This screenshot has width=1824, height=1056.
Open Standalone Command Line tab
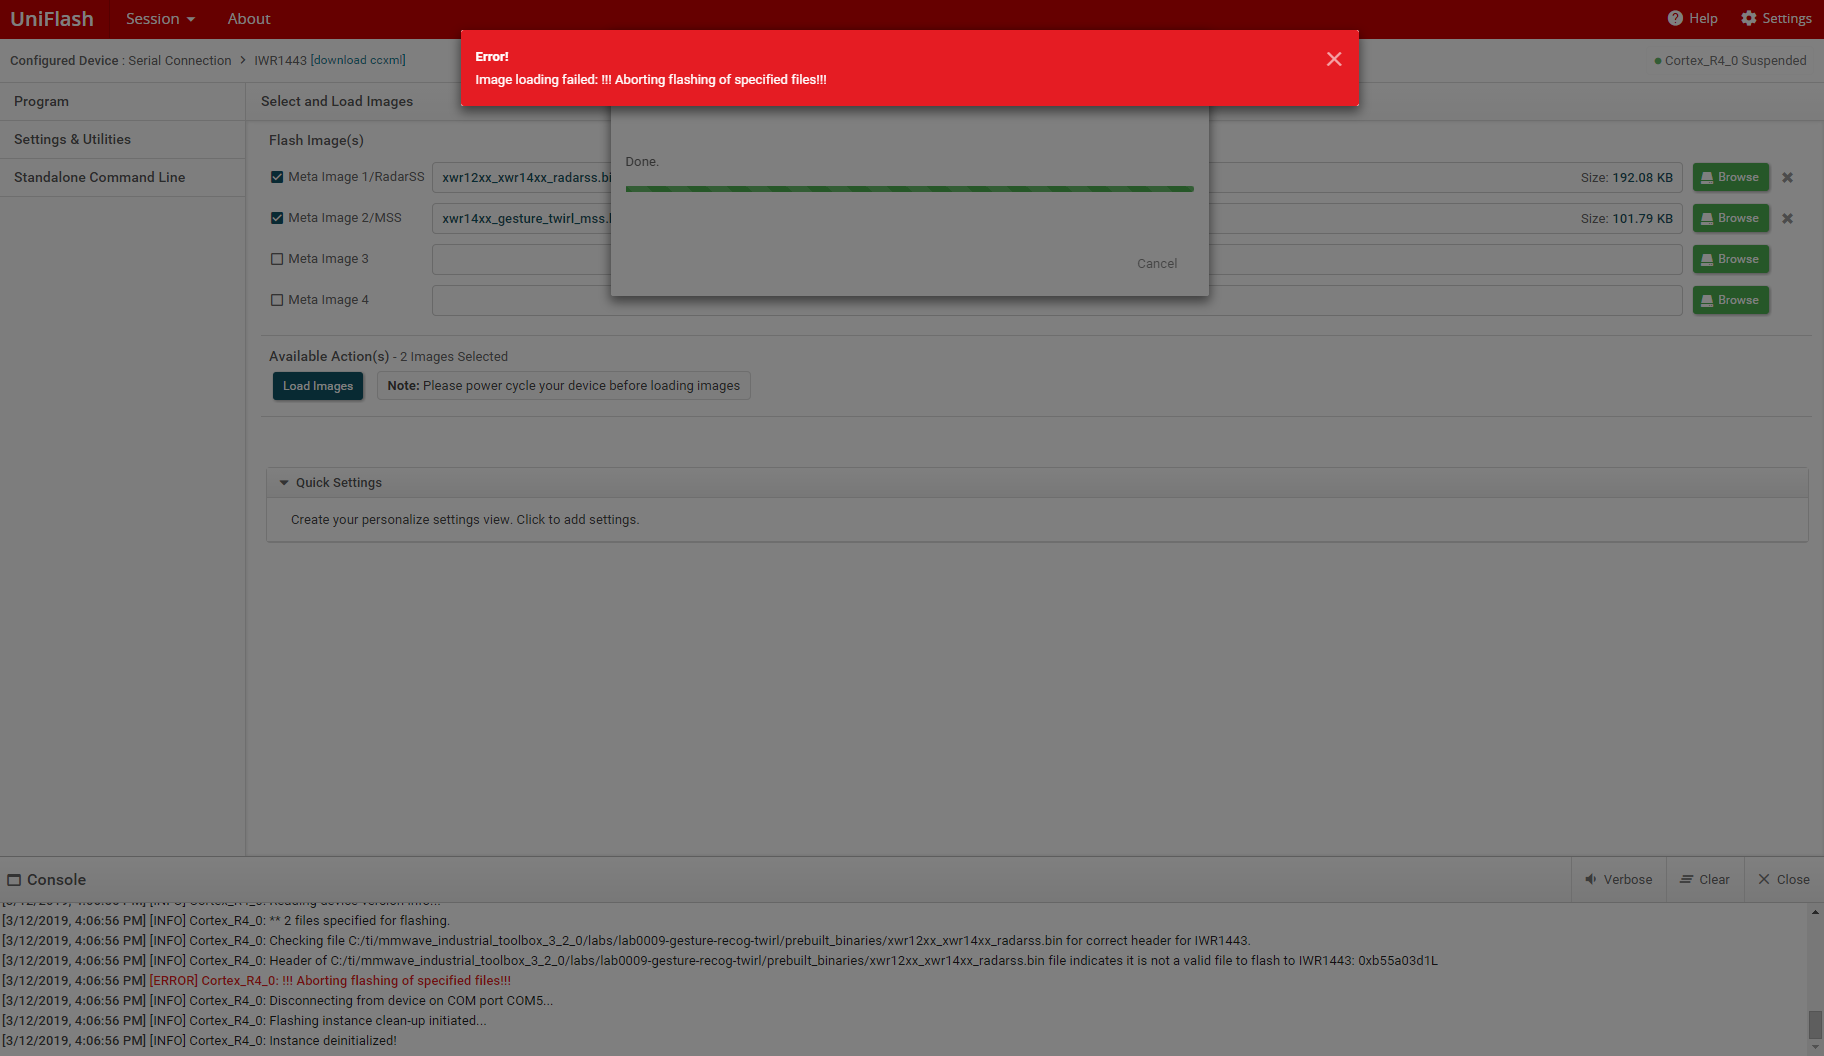click(x=122, y=178)
